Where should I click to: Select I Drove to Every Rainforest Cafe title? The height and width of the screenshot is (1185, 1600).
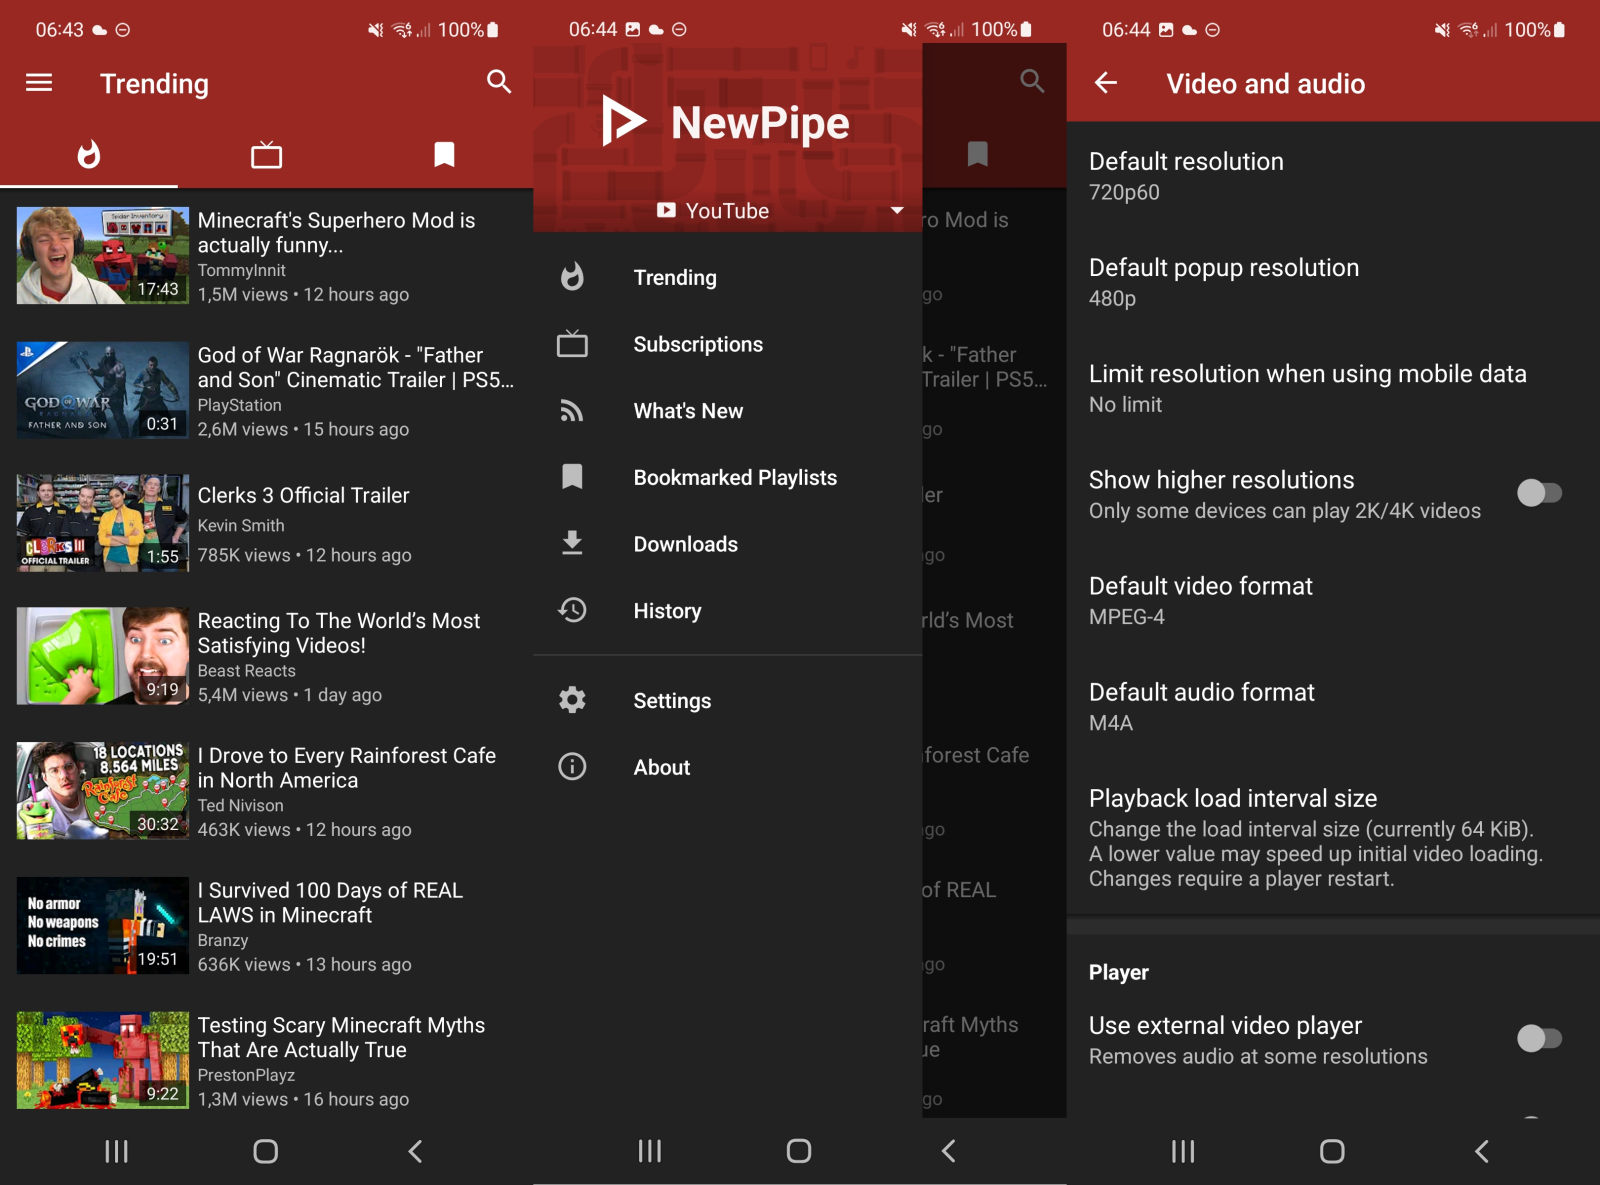(347, 768)
